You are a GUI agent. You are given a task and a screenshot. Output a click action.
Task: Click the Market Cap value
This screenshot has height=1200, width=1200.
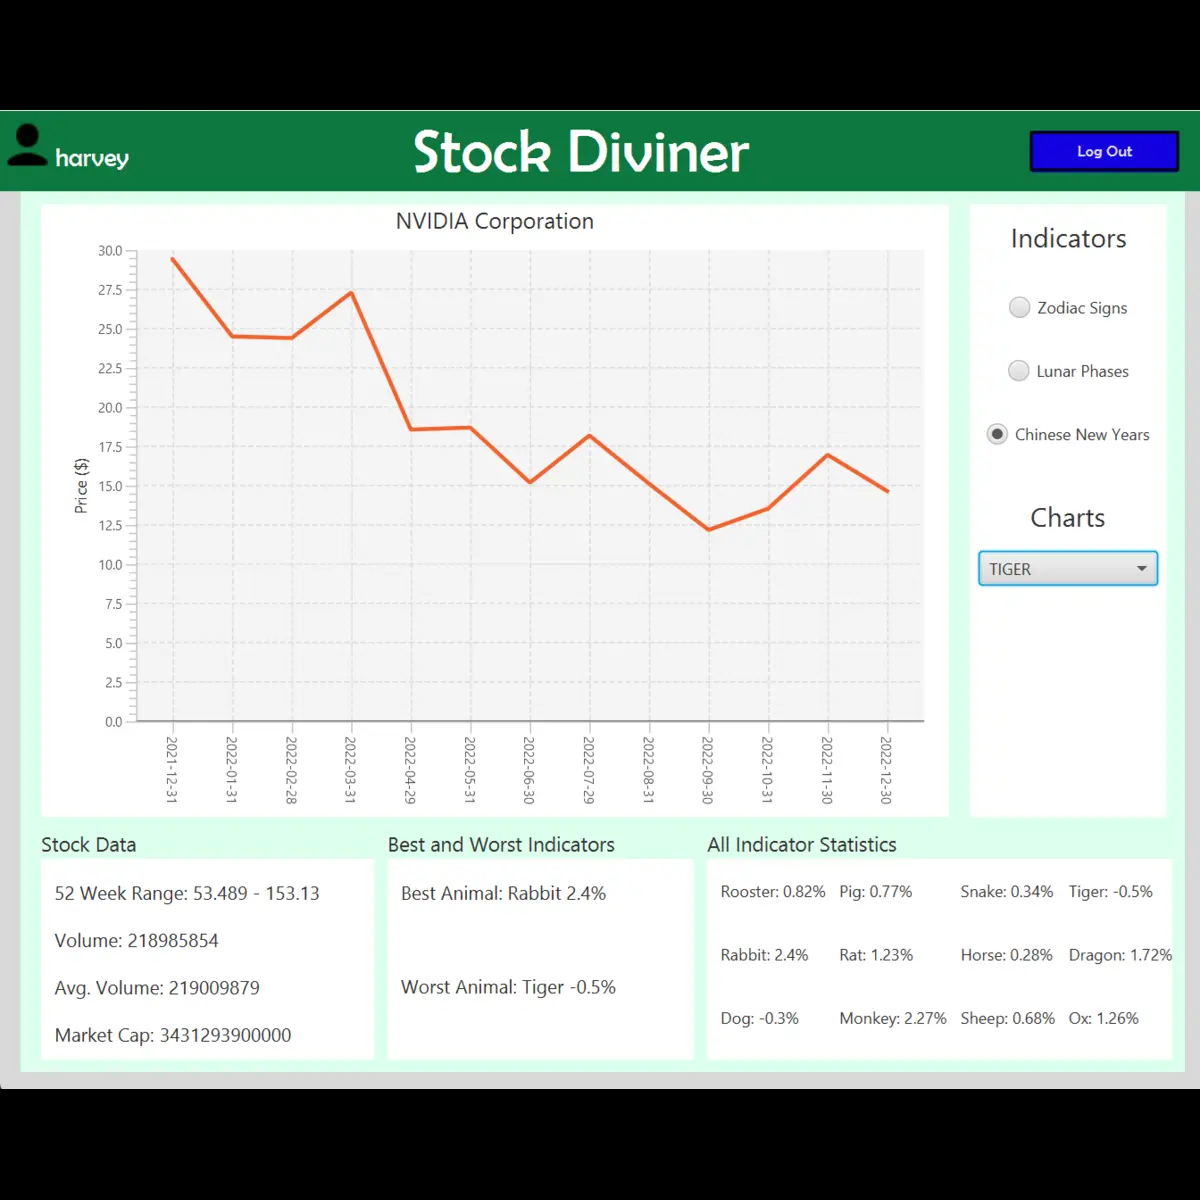[172, 1035]
